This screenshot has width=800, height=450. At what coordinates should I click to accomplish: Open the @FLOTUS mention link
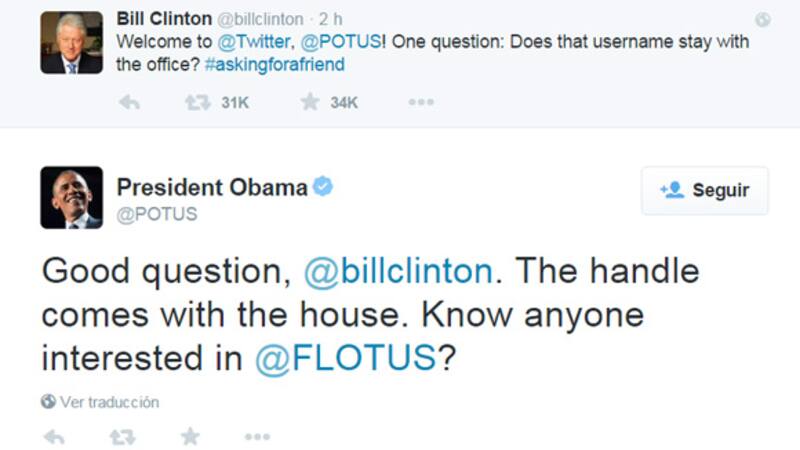pos(346,359)
